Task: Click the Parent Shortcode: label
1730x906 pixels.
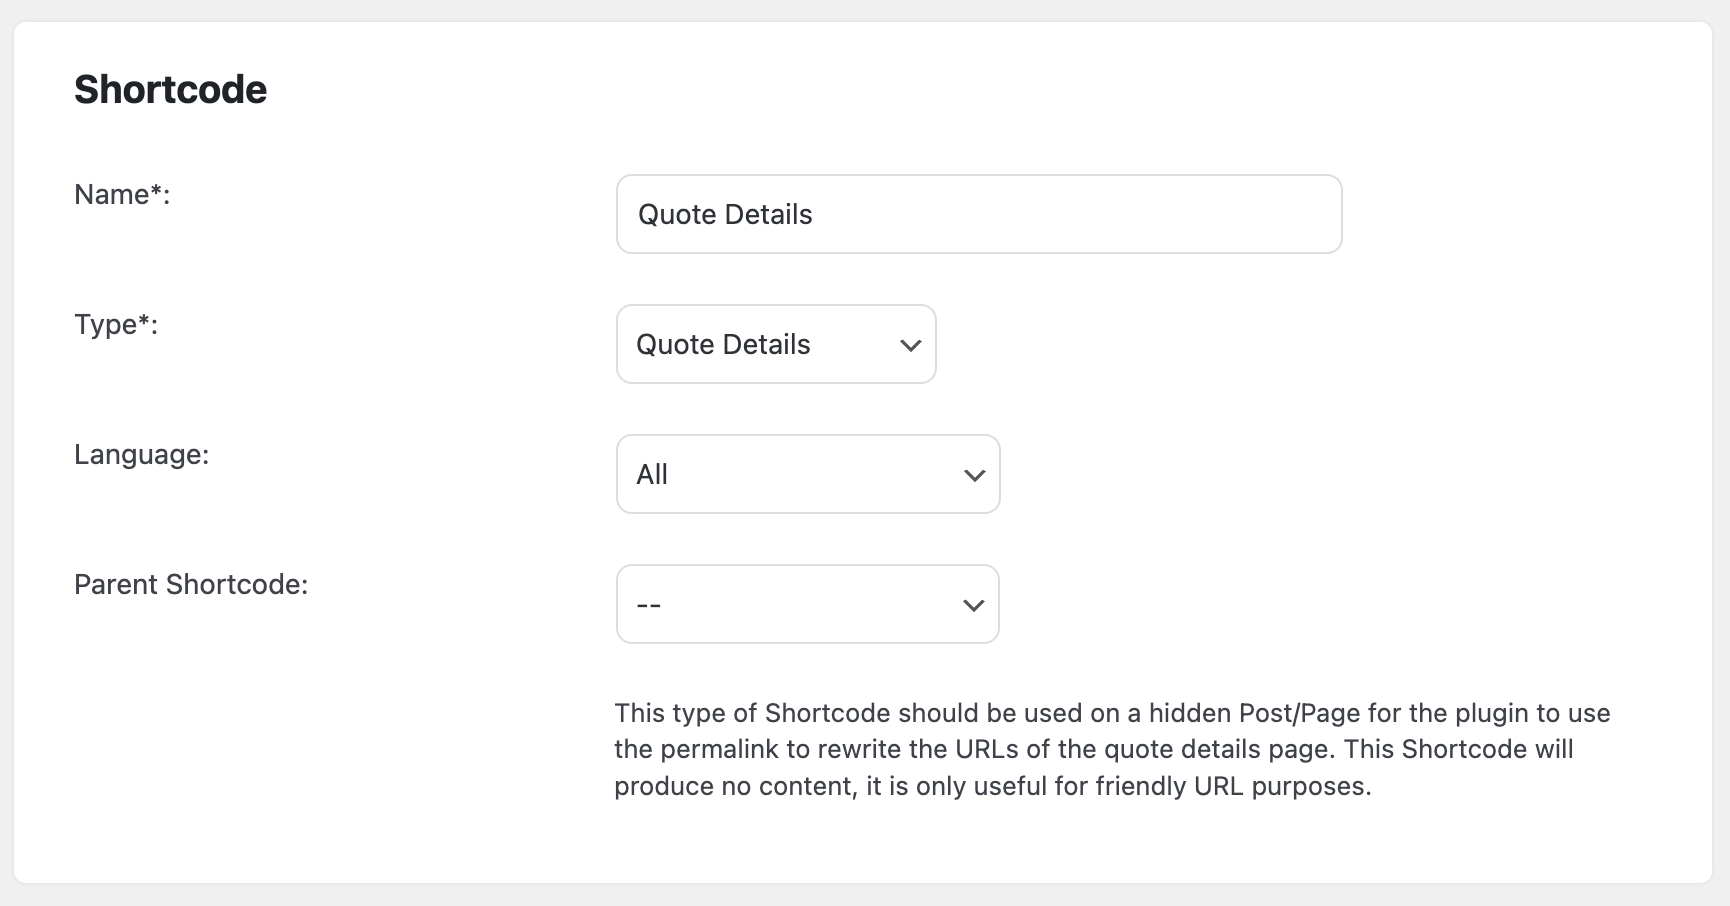Action: point(191,584)
